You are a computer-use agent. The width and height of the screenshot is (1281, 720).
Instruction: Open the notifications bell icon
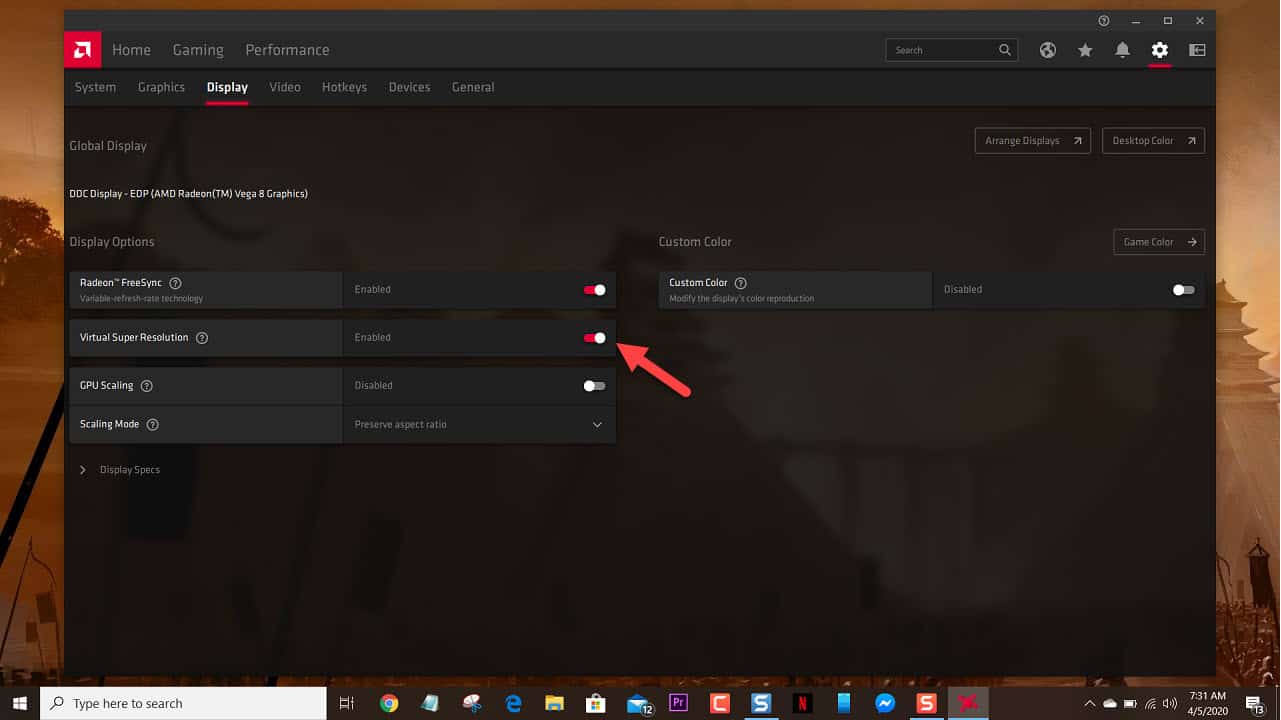click(x=1123, y=50)
